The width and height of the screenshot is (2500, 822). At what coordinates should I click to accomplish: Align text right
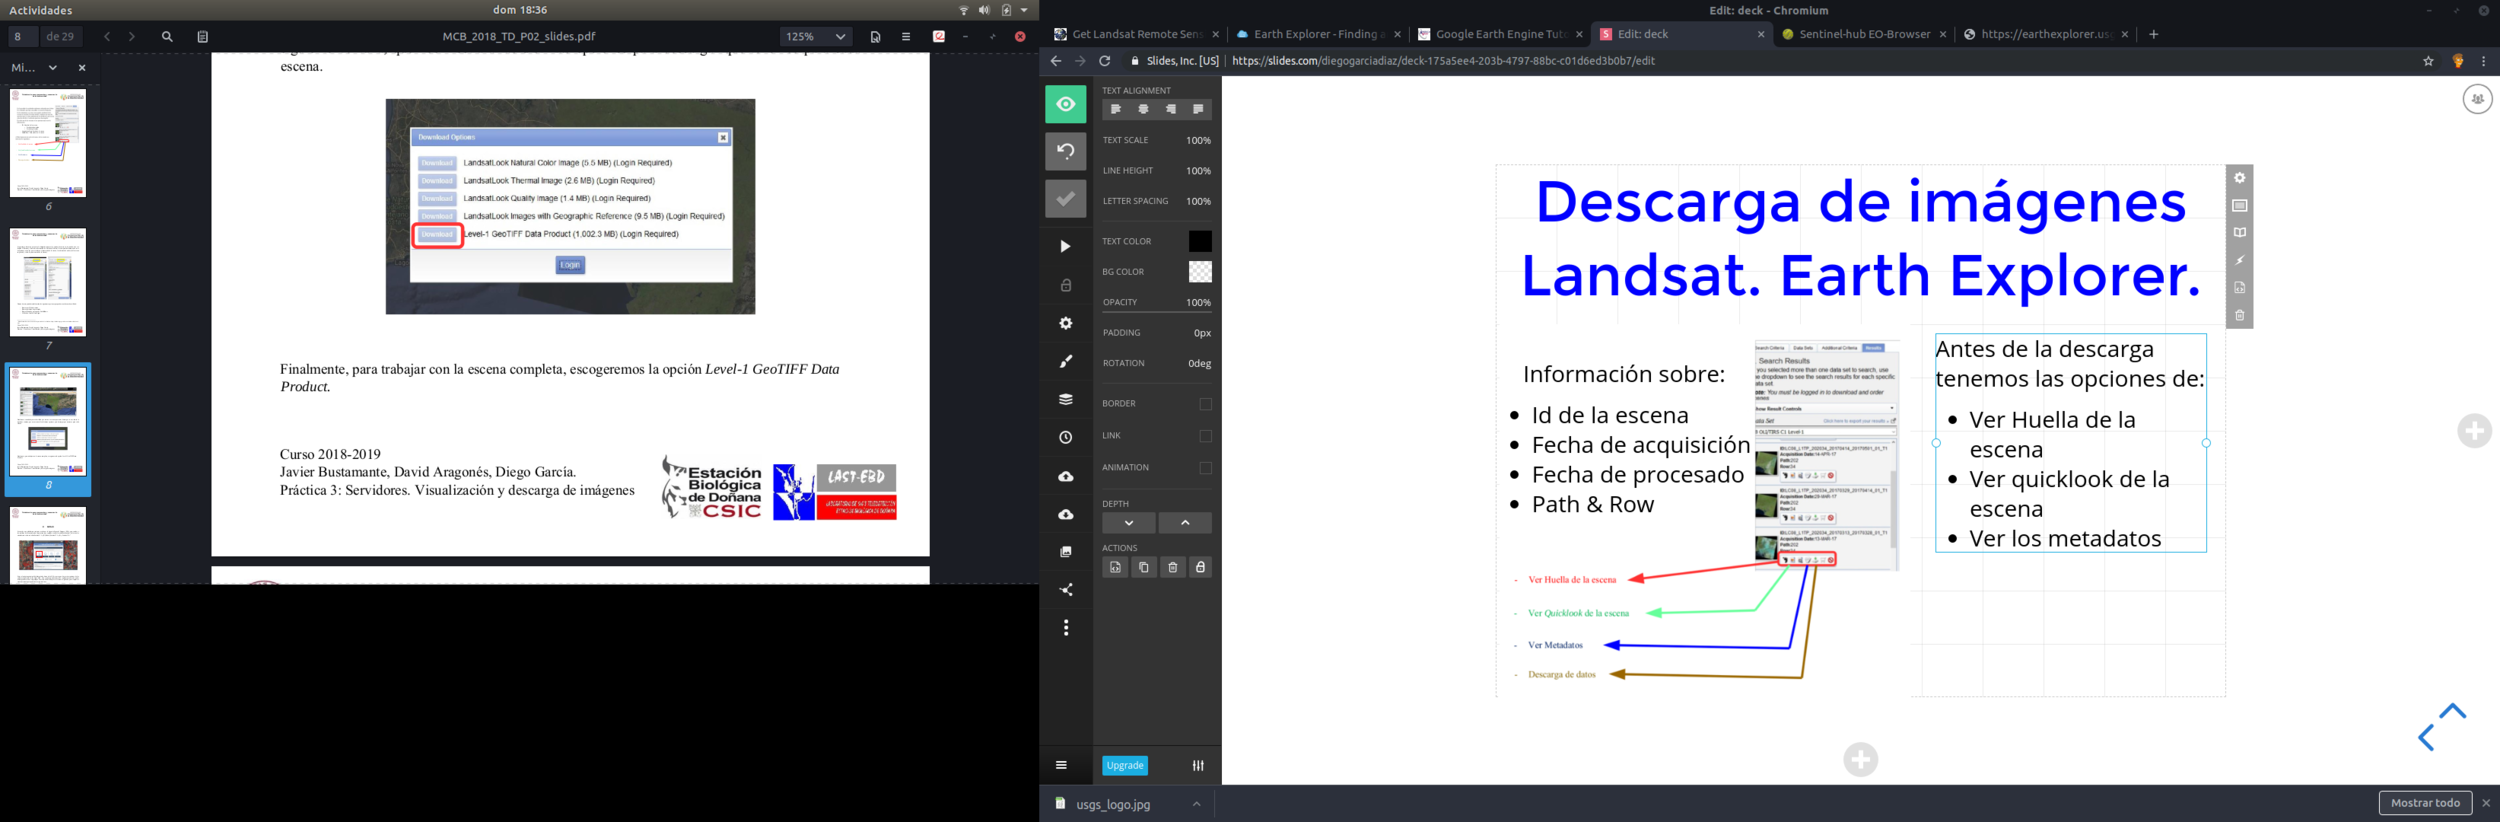click(1170, 109)
